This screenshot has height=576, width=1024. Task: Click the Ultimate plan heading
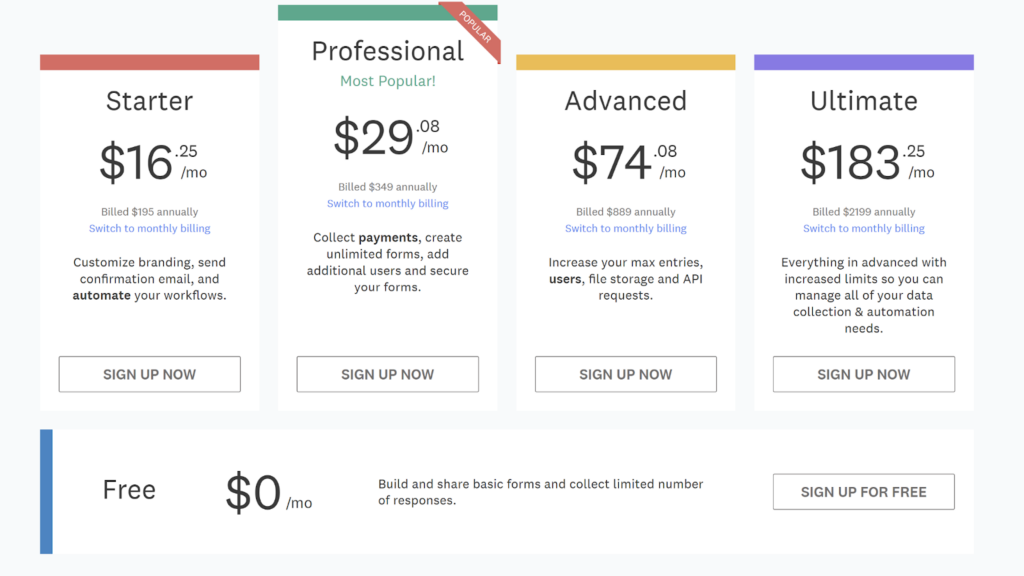point(863,101)
